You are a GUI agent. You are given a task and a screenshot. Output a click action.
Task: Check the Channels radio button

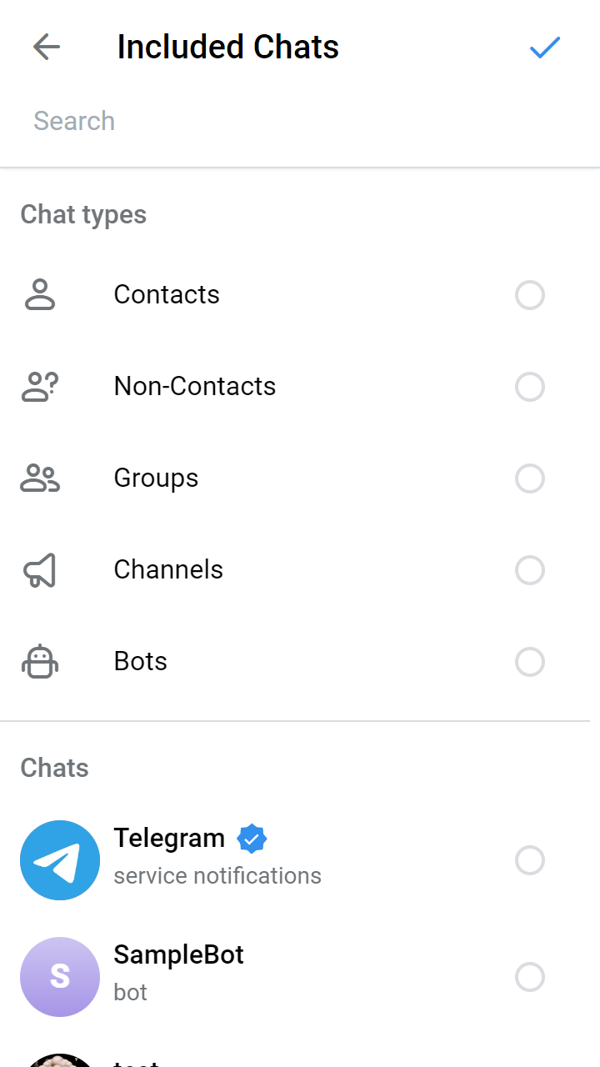coord(530,570)
